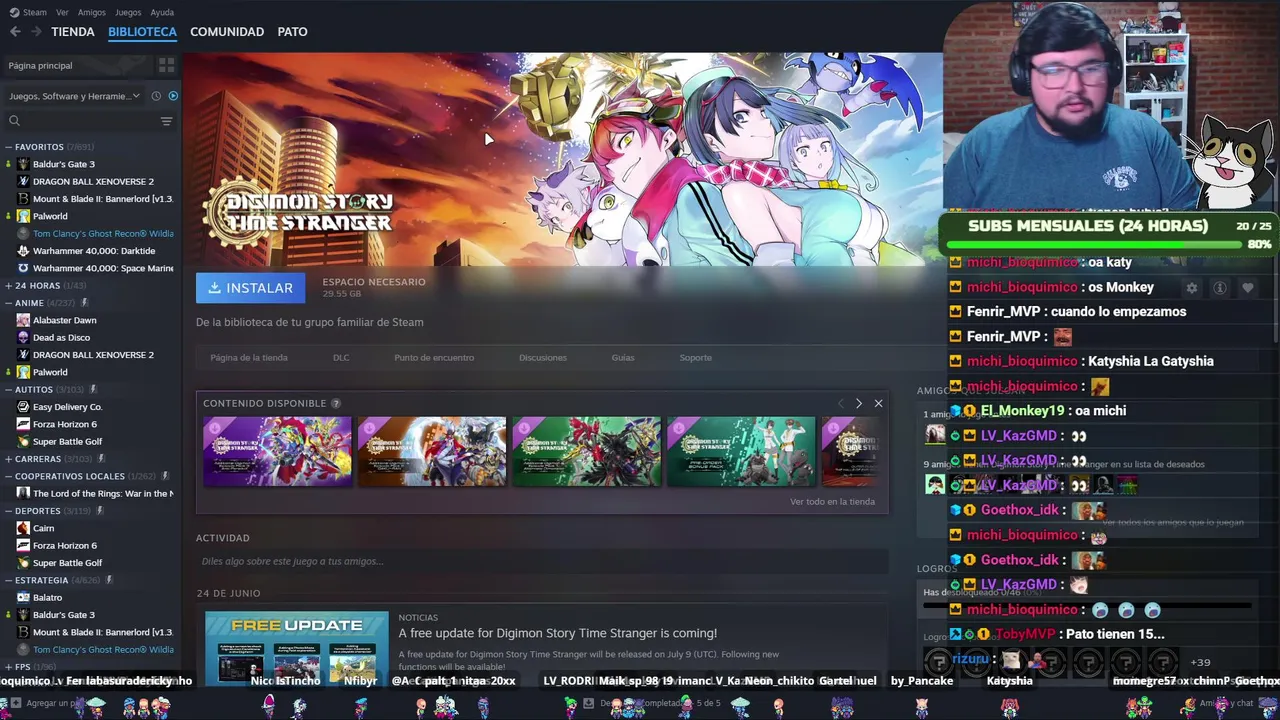This screenshot has height=720, width=1280.
Task: Collapse the DEPORTES collection
Action: 9,511
